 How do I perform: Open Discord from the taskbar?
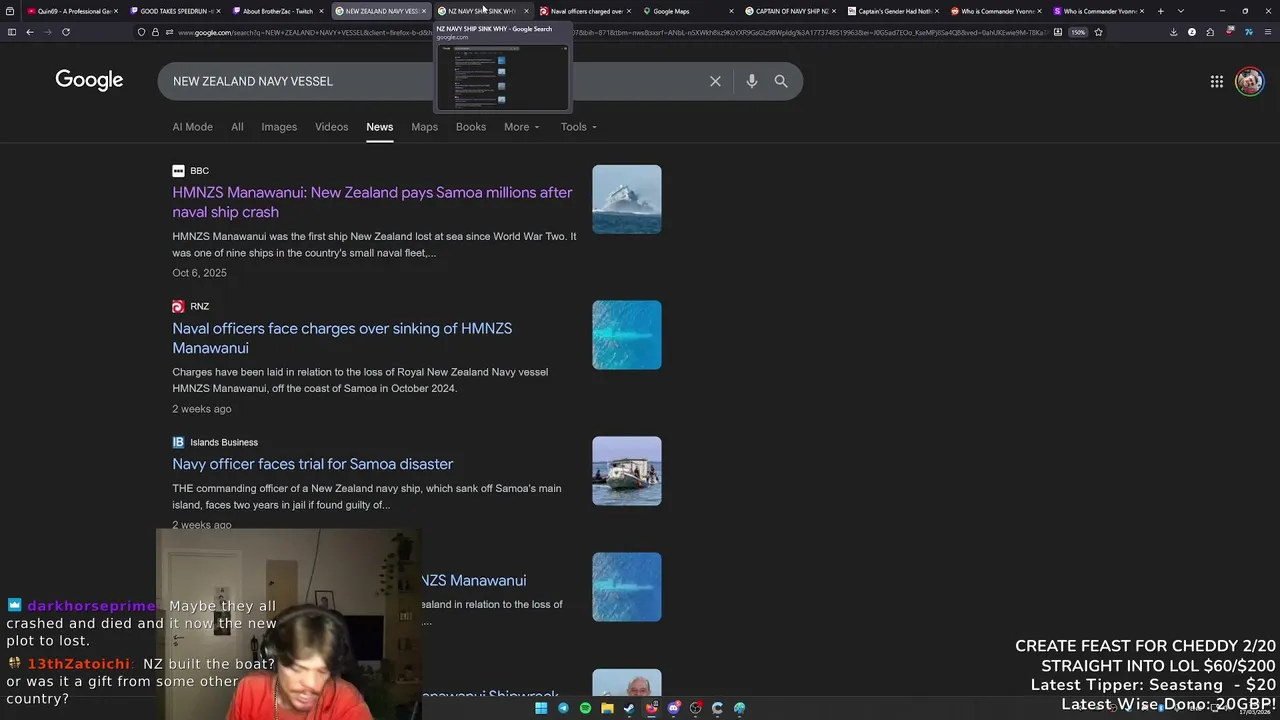tap(674, 708)
